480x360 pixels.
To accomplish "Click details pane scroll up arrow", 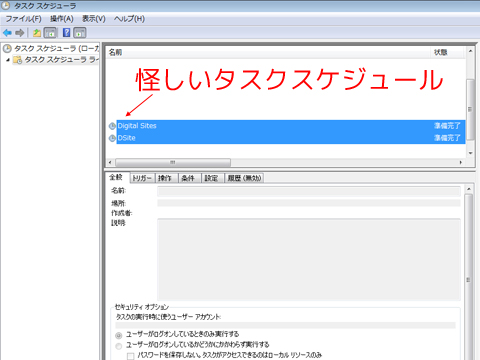I will coord(469,189).
